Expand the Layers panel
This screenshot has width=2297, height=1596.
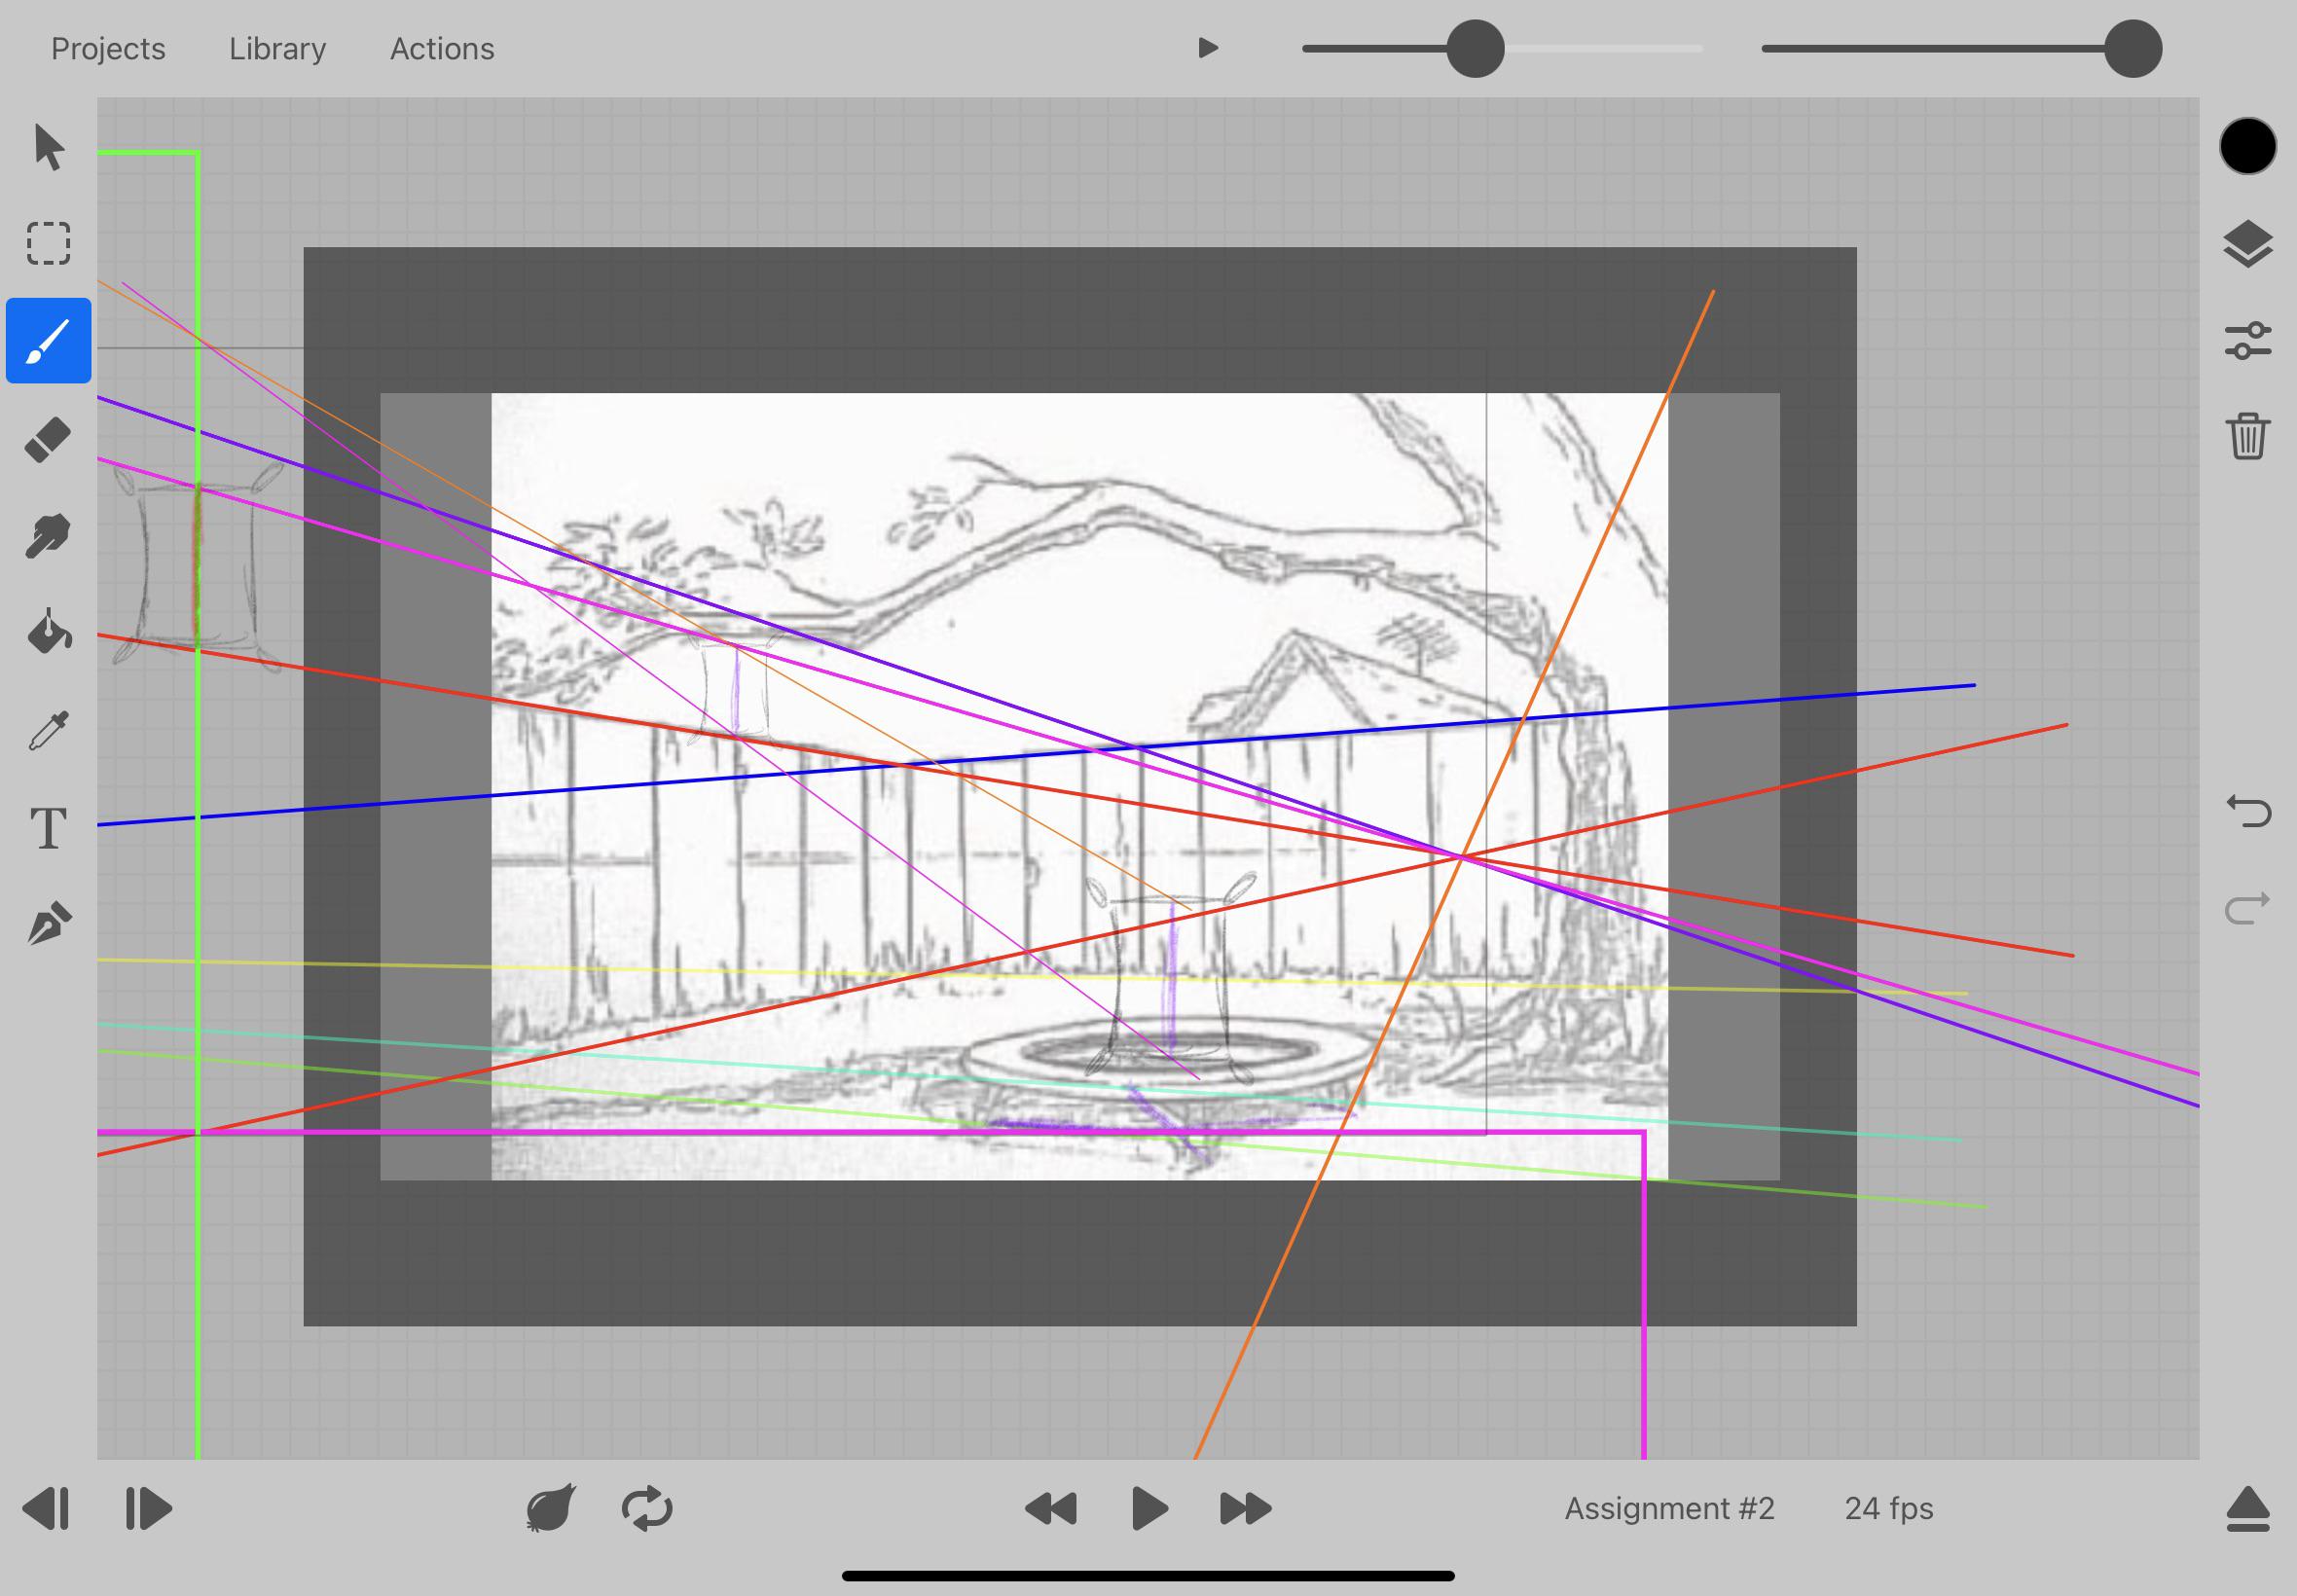tap(2248, 242)
